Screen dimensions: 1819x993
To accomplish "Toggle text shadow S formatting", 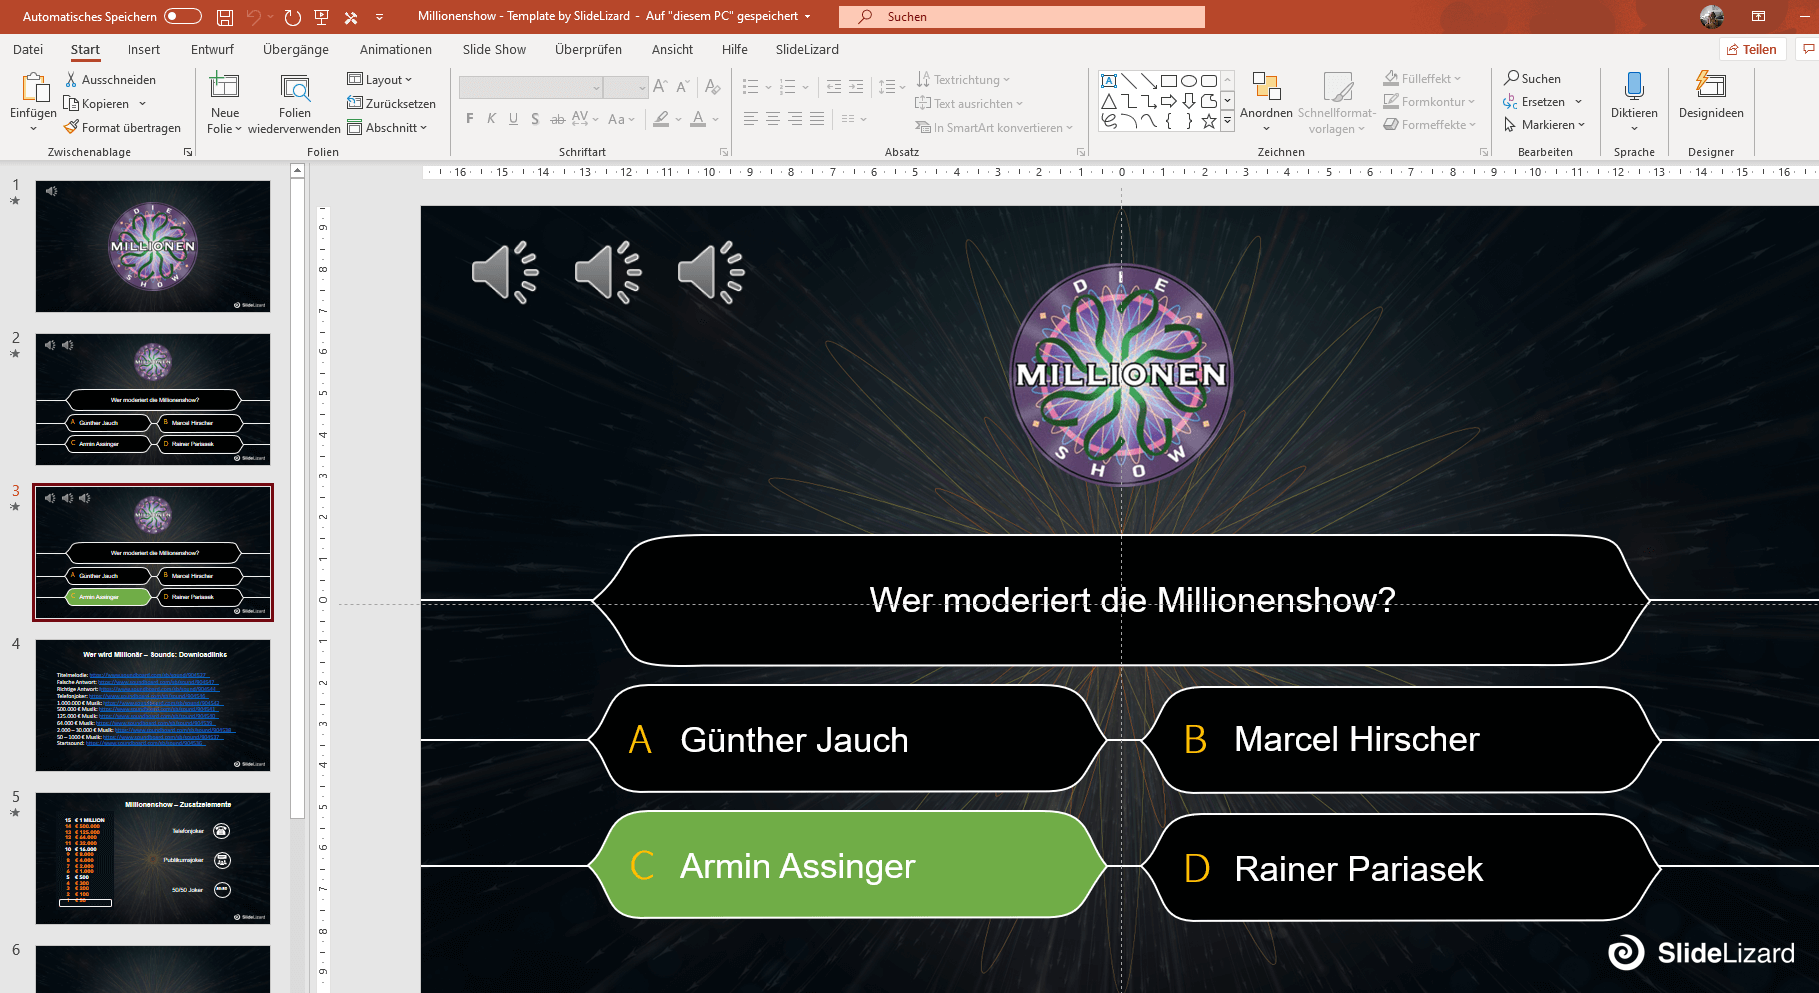I will click(x=535, y=119).
